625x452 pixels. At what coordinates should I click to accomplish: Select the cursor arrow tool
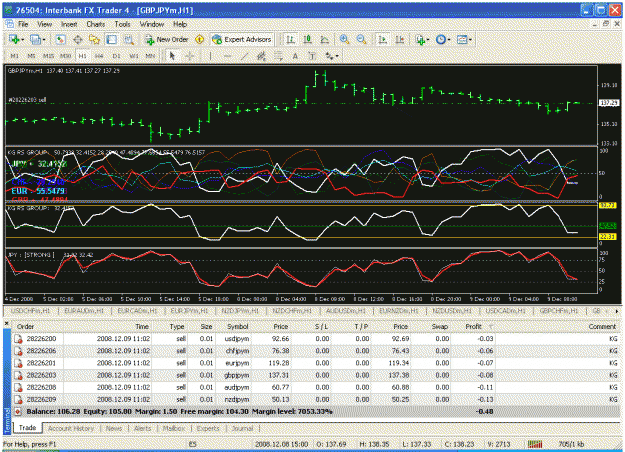click(172, 56)
